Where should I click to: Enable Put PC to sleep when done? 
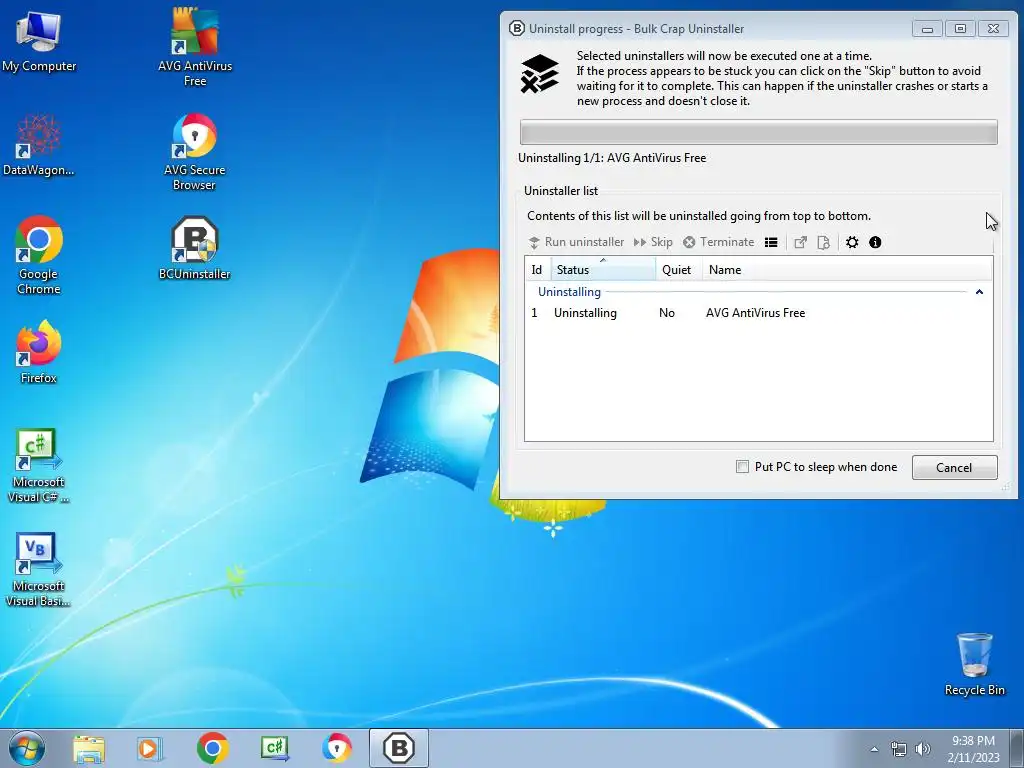coord(743,466)
